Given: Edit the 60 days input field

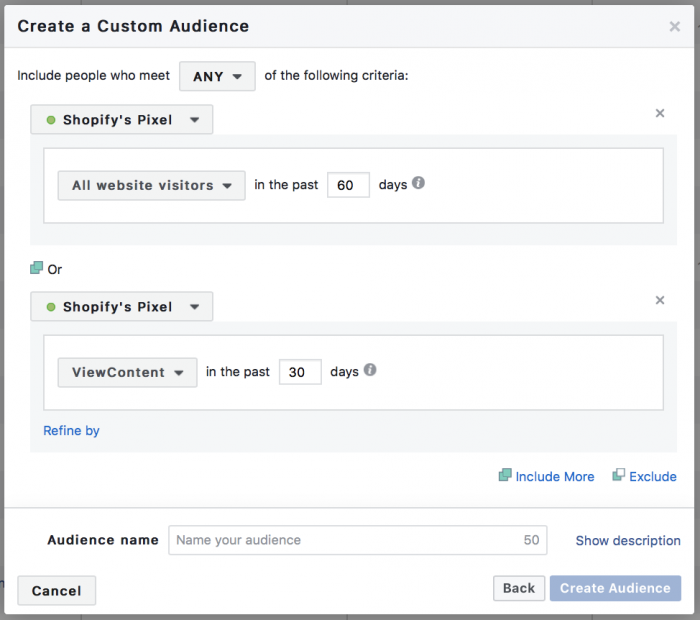Looking at the screenshot, I should pos(348,185).
